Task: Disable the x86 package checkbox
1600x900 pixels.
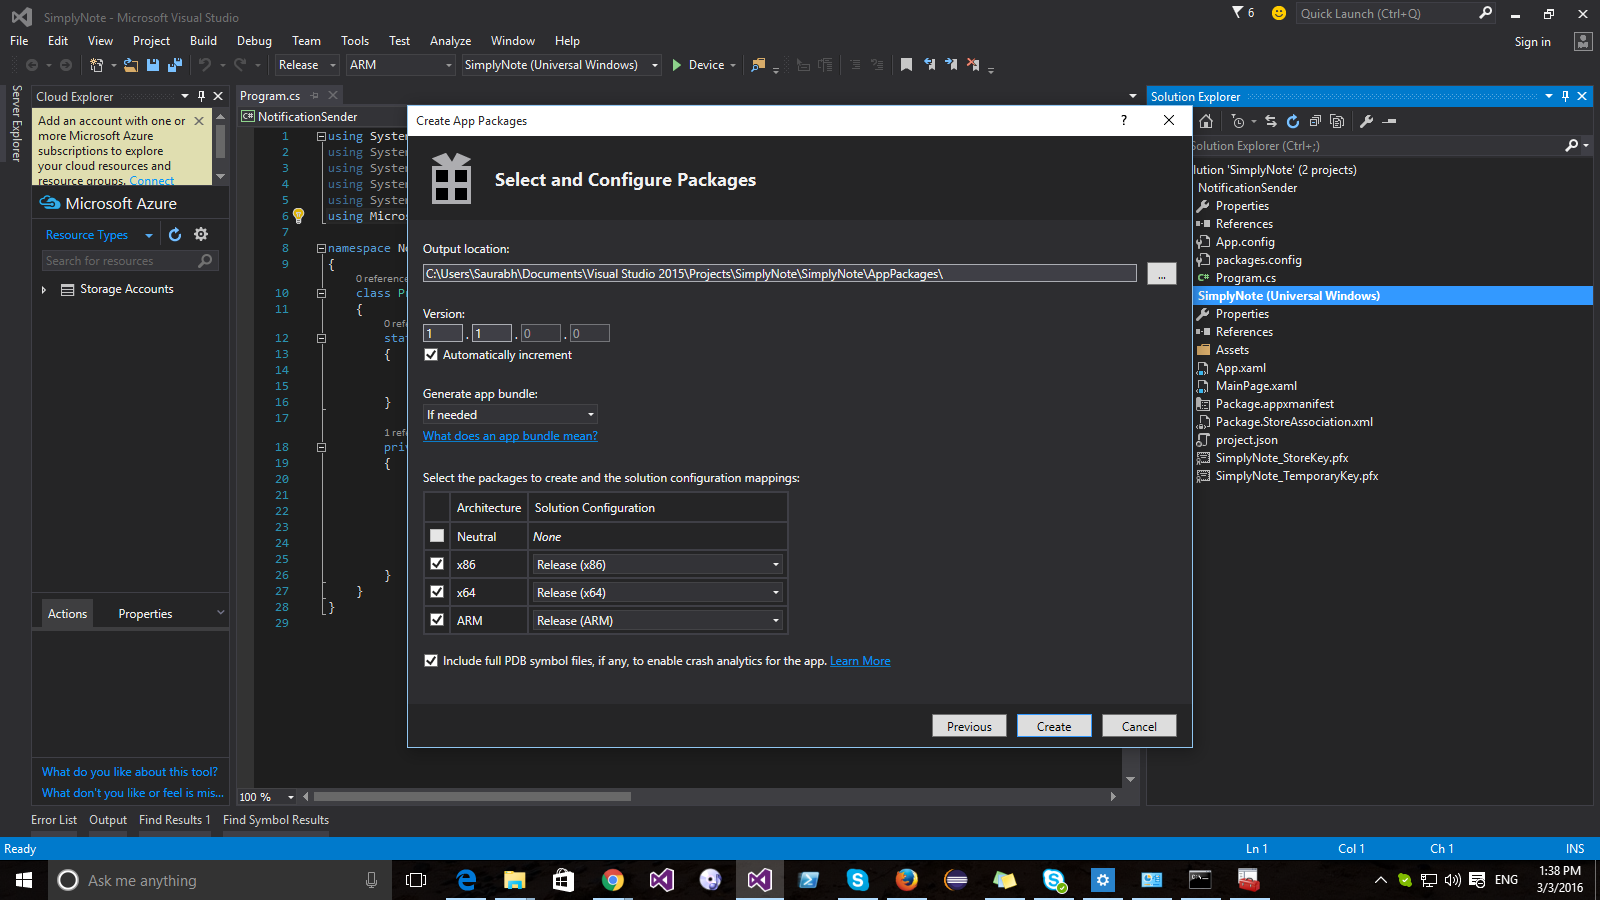Action: [x=436, y=563]
